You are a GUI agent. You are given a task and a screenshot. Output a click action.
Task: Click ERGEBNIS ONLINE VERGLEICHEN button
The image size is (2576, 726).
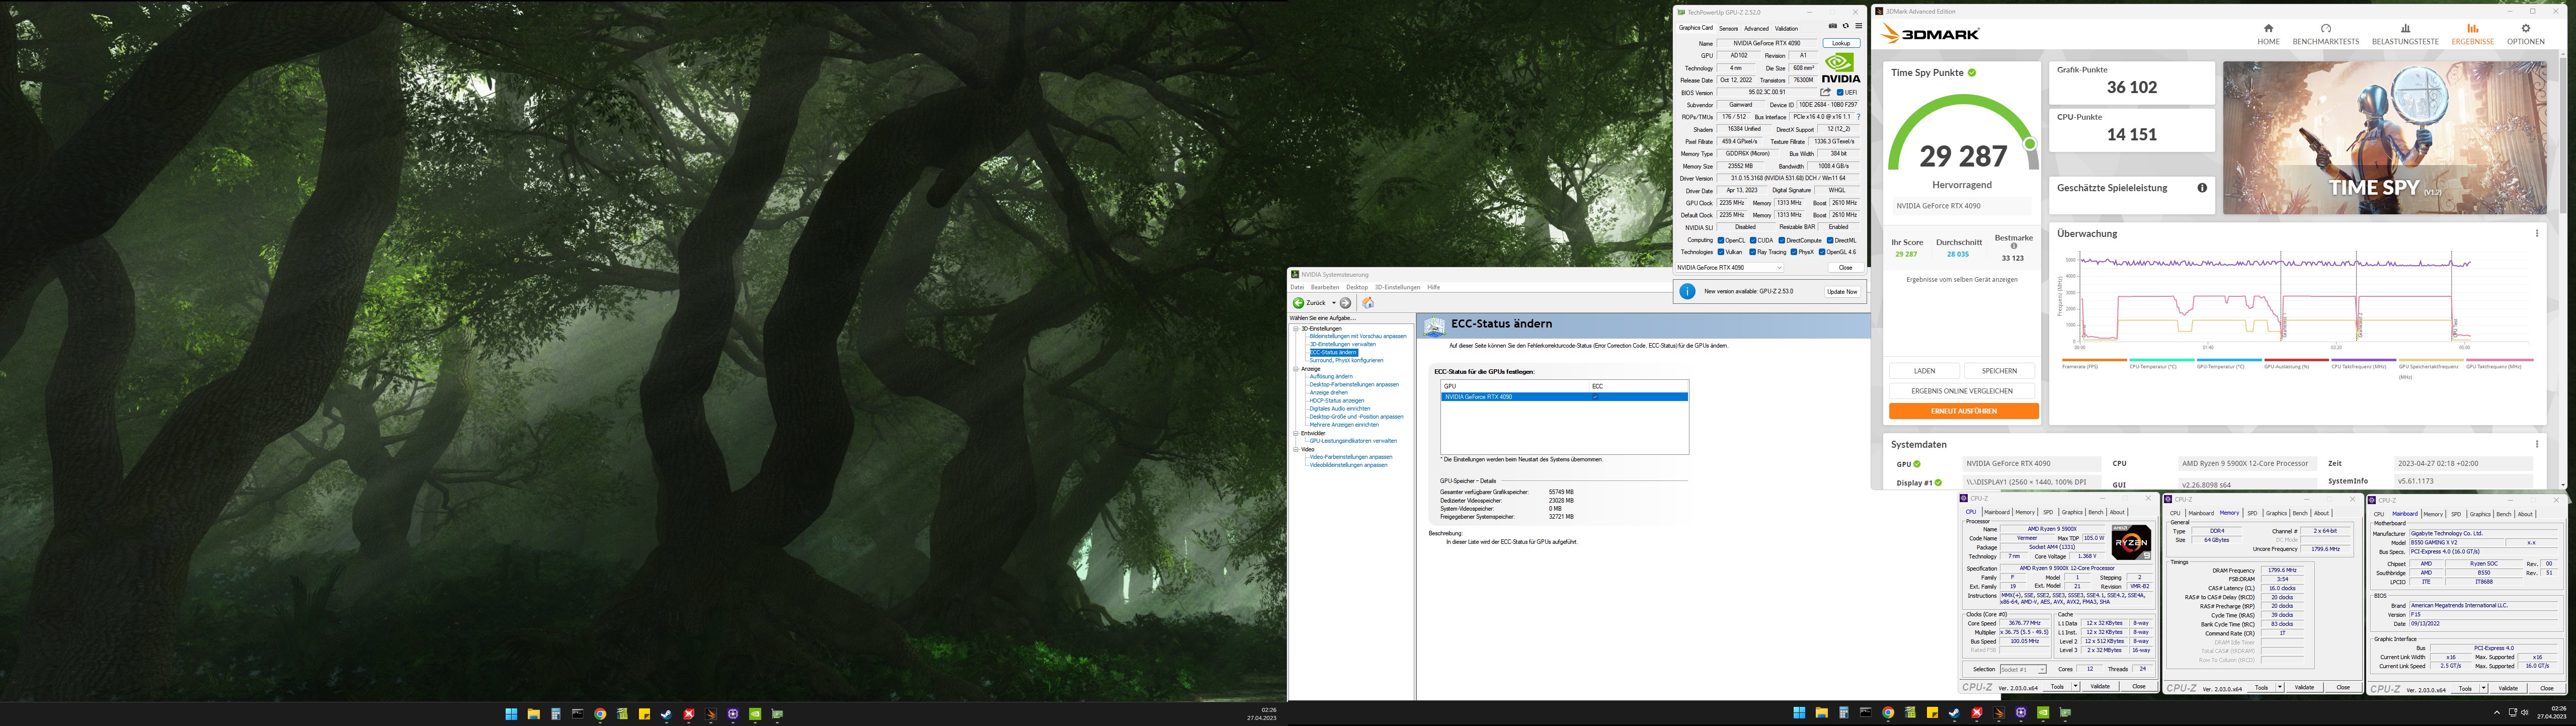[1963, 391]
